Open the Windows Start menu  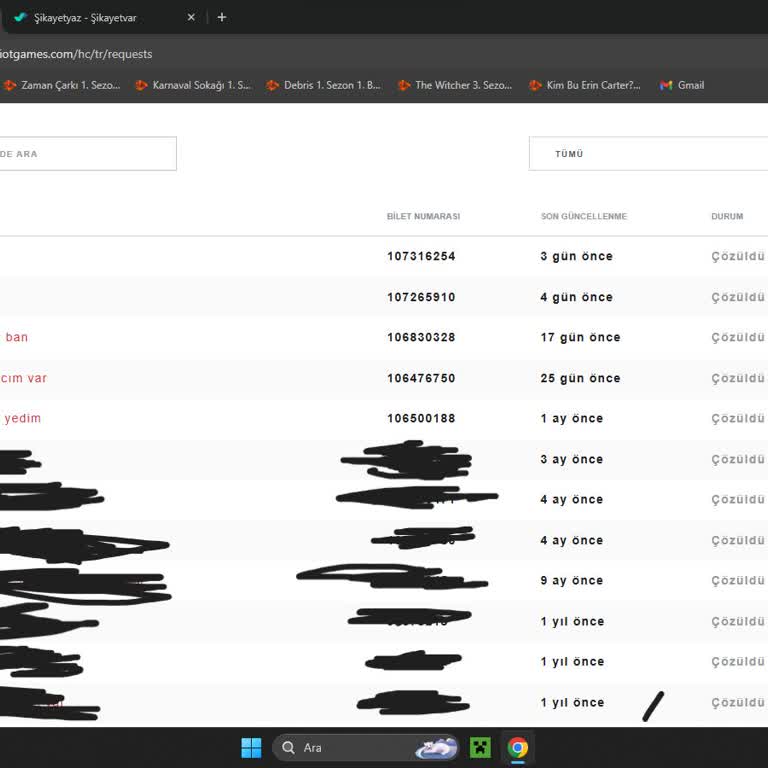point(251,747)
